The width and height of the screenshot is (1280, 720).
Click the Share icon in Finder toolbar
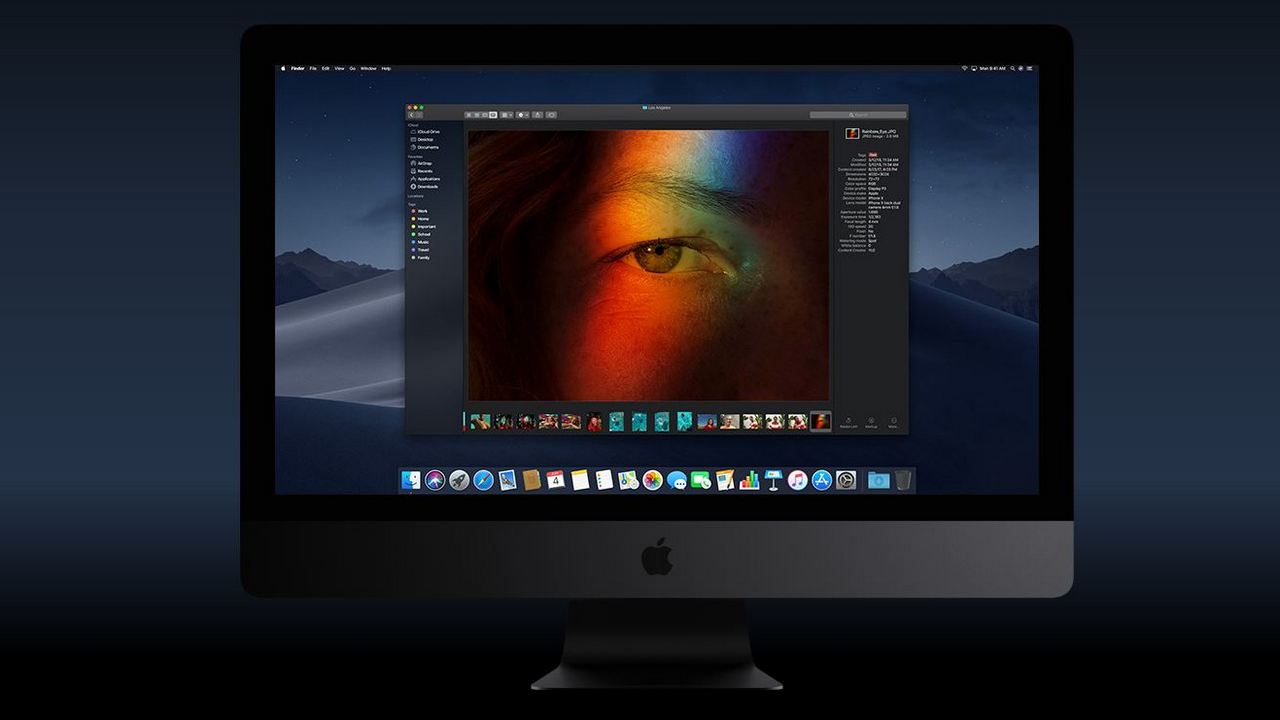(538, 115)
